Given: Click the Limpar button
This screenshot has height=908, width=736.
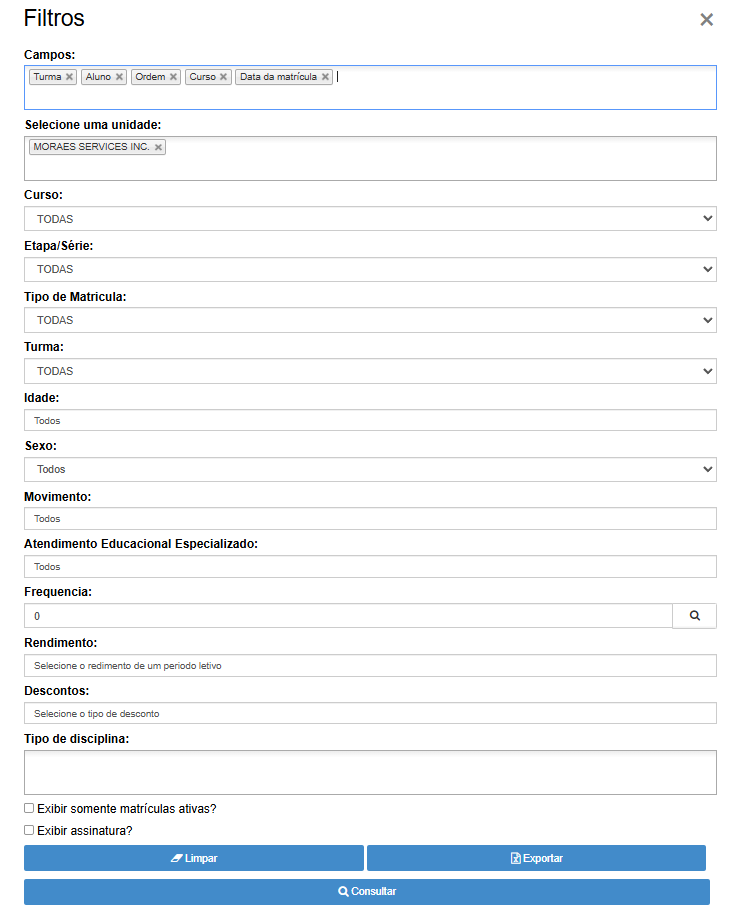Looking at the screenshot, I should pyautogui.click(x=194, y=858).
